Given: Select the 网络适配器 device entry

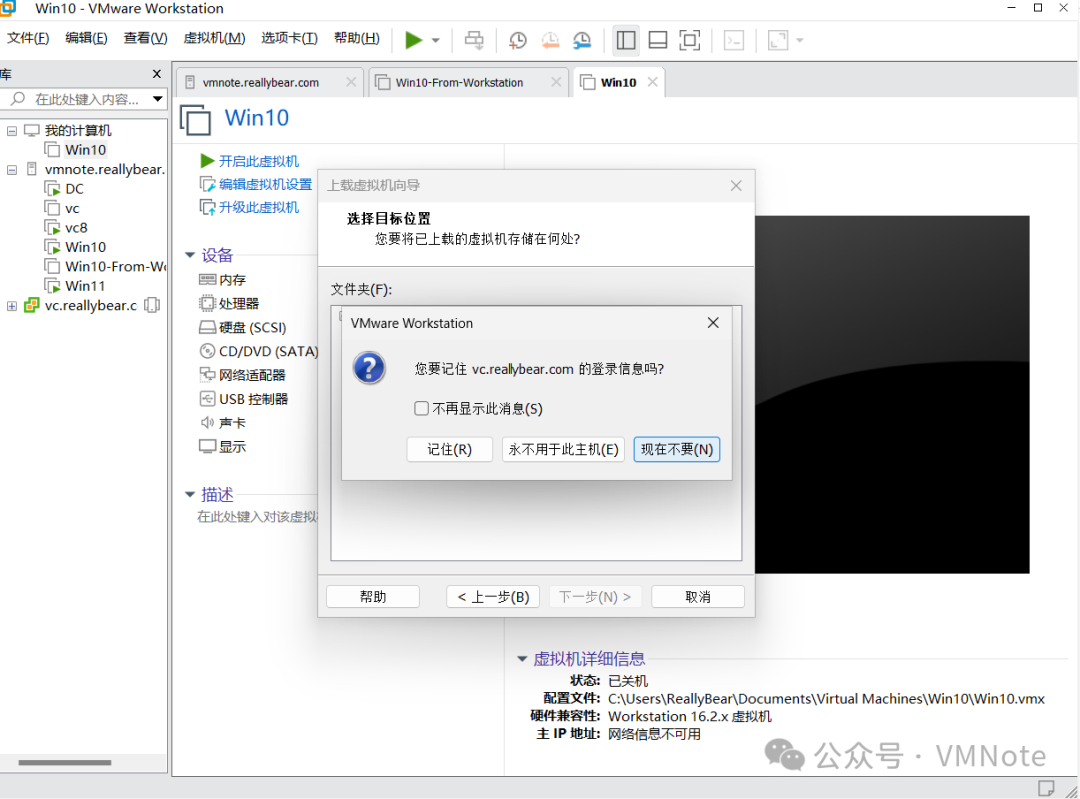Looking at the screenshot, I should (251, 375).
